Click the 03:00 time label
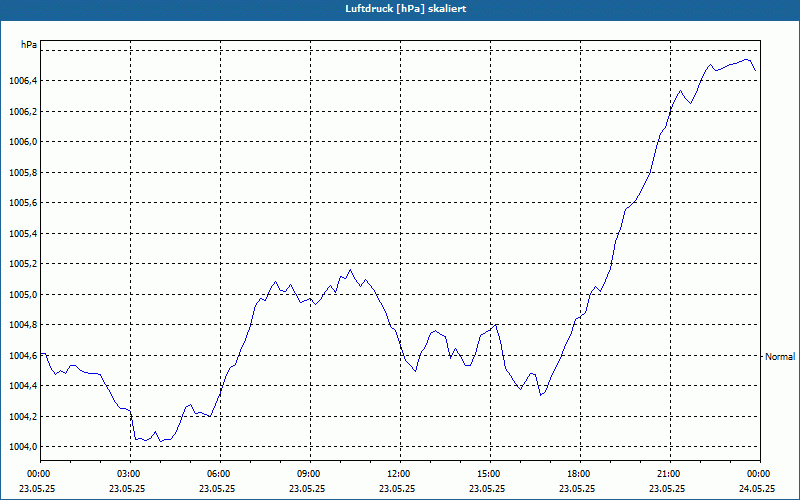 click(130, 474)
